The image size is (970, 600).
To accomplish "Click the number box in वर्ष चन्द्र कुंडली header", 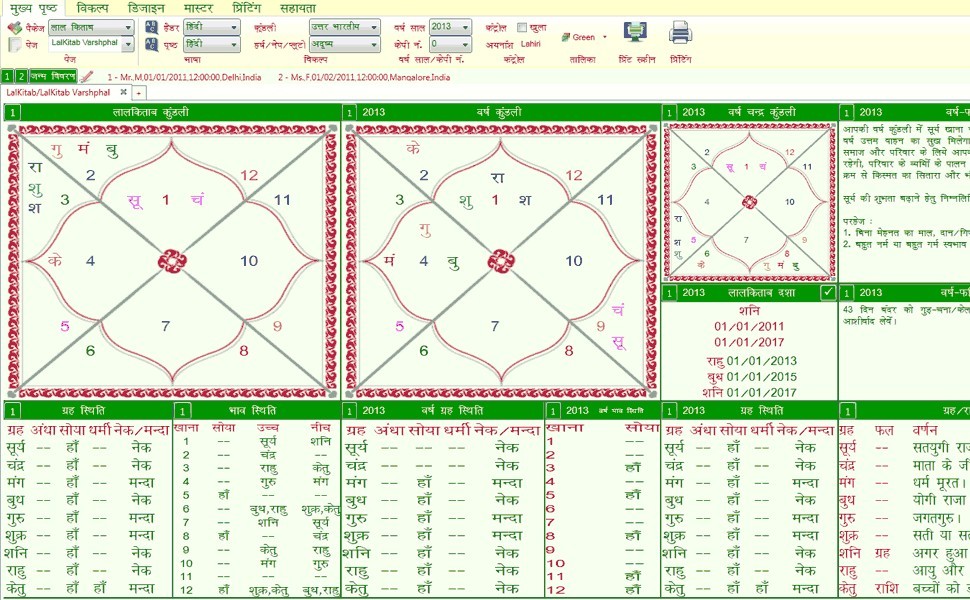I will (669, 113).
